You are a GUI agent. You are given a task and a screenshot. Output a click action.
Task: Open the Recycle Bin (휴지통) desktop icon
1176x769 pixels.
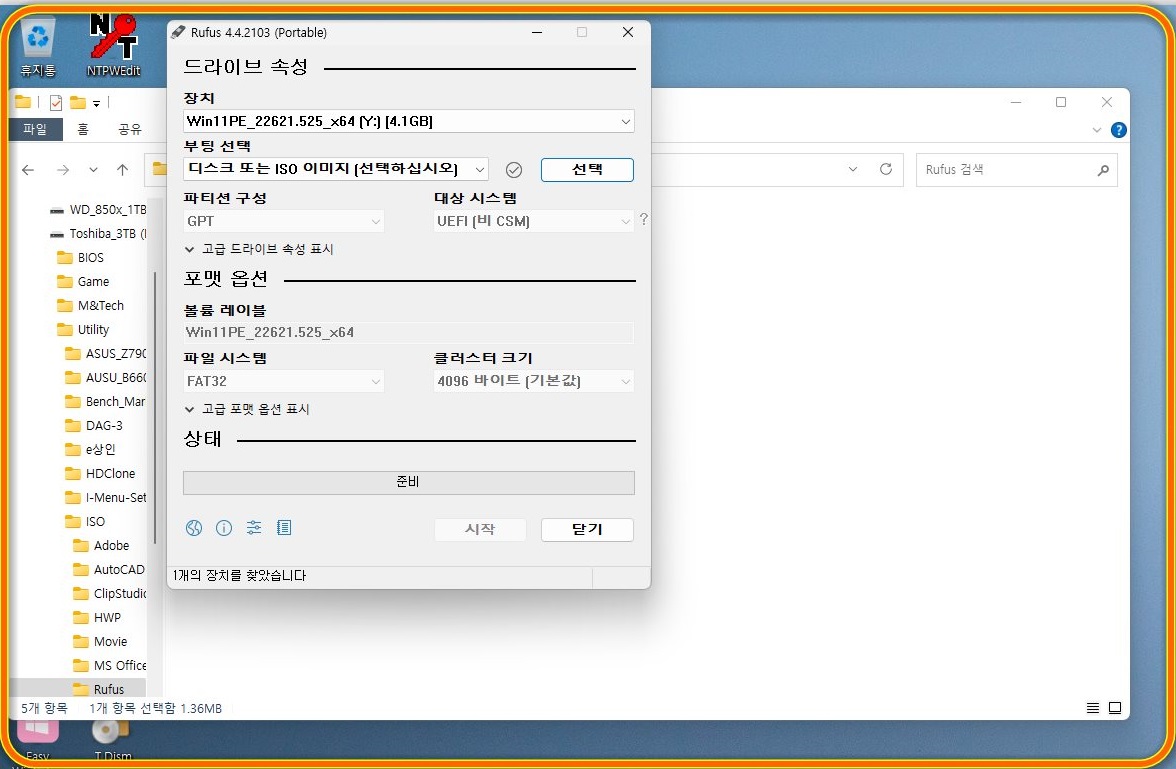click(x=38, y=47)
